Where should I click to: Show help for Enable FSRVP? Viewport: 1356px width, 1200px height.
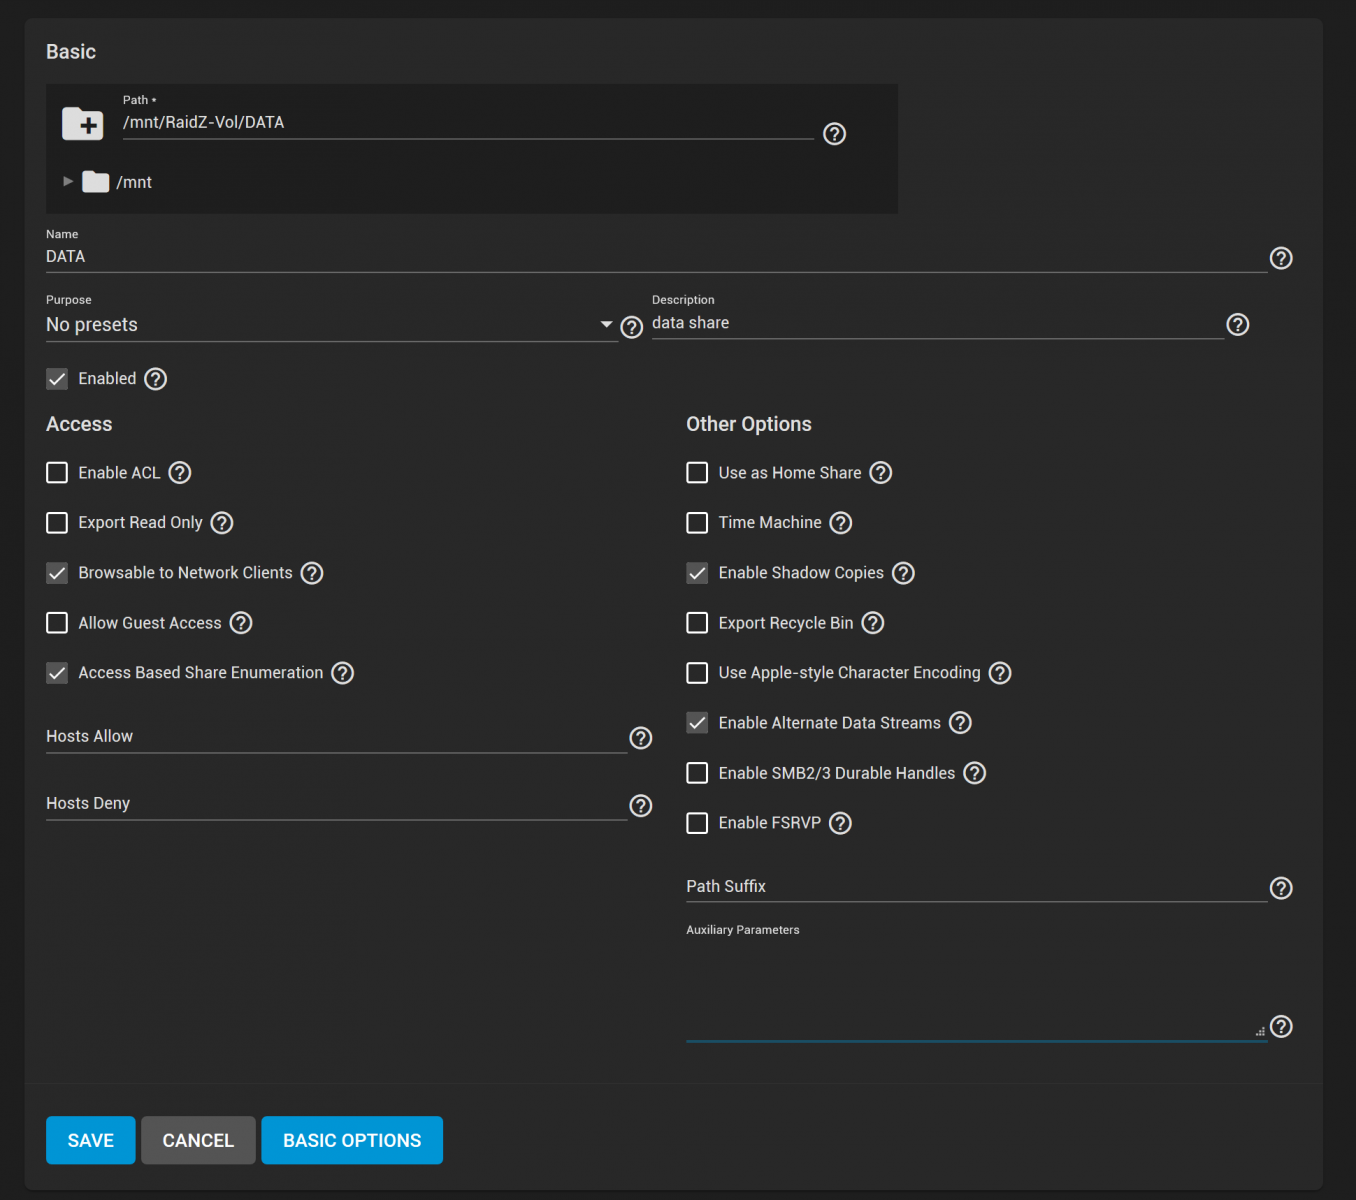pyautogui.click(x=840, y=823)
